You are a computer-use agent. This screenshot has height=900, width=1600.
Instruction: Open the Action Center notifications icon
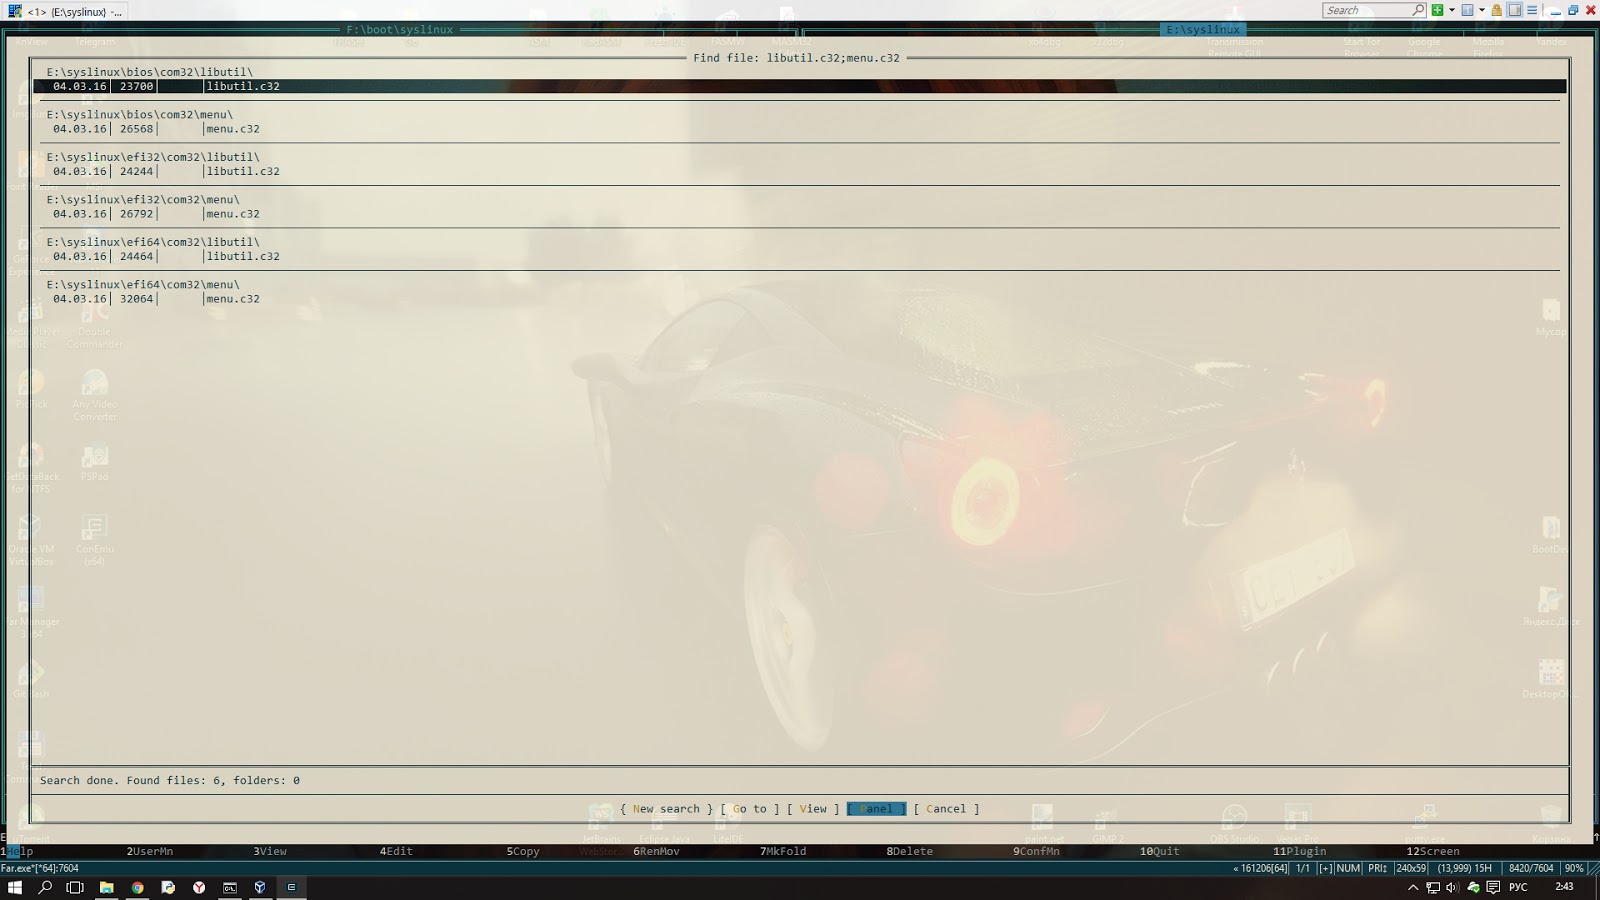(1493, 887)
